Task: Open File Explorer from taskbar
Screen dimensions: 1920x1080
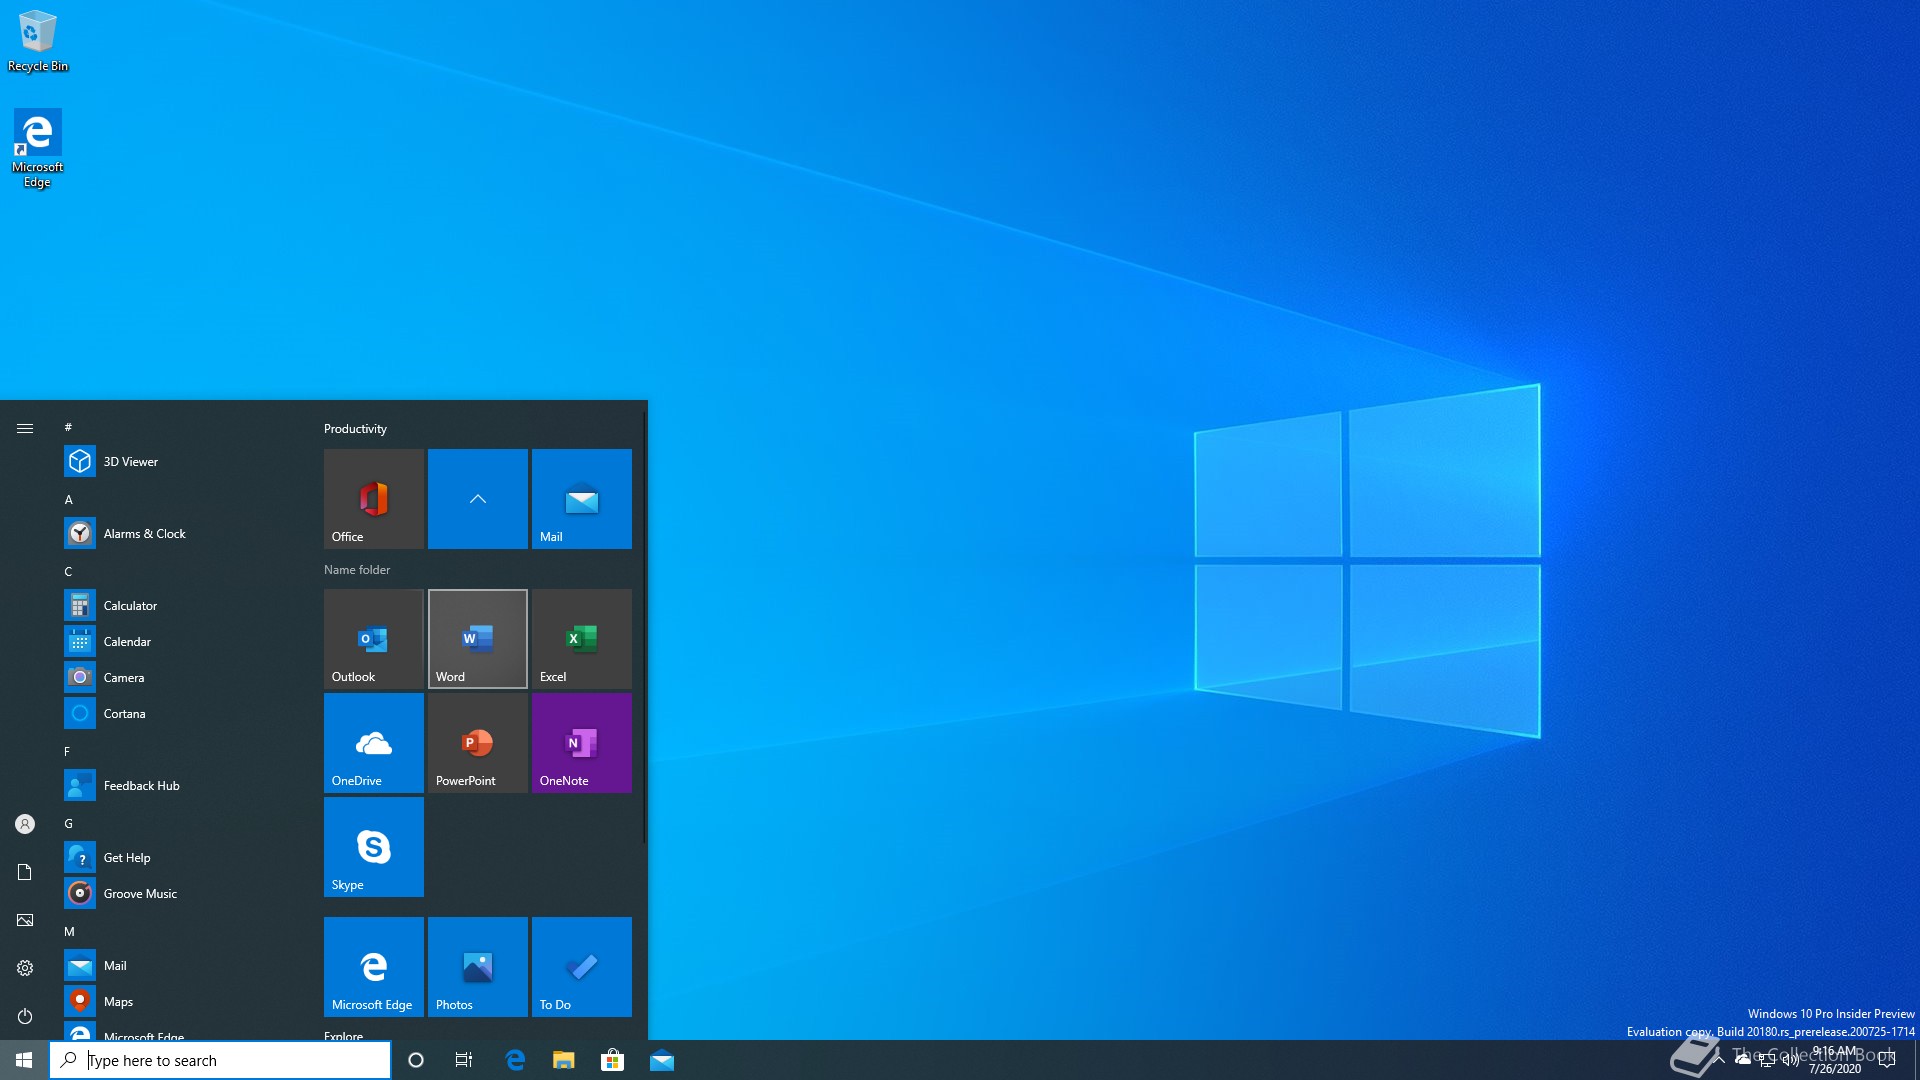Action: click(x=564, y=1060)
